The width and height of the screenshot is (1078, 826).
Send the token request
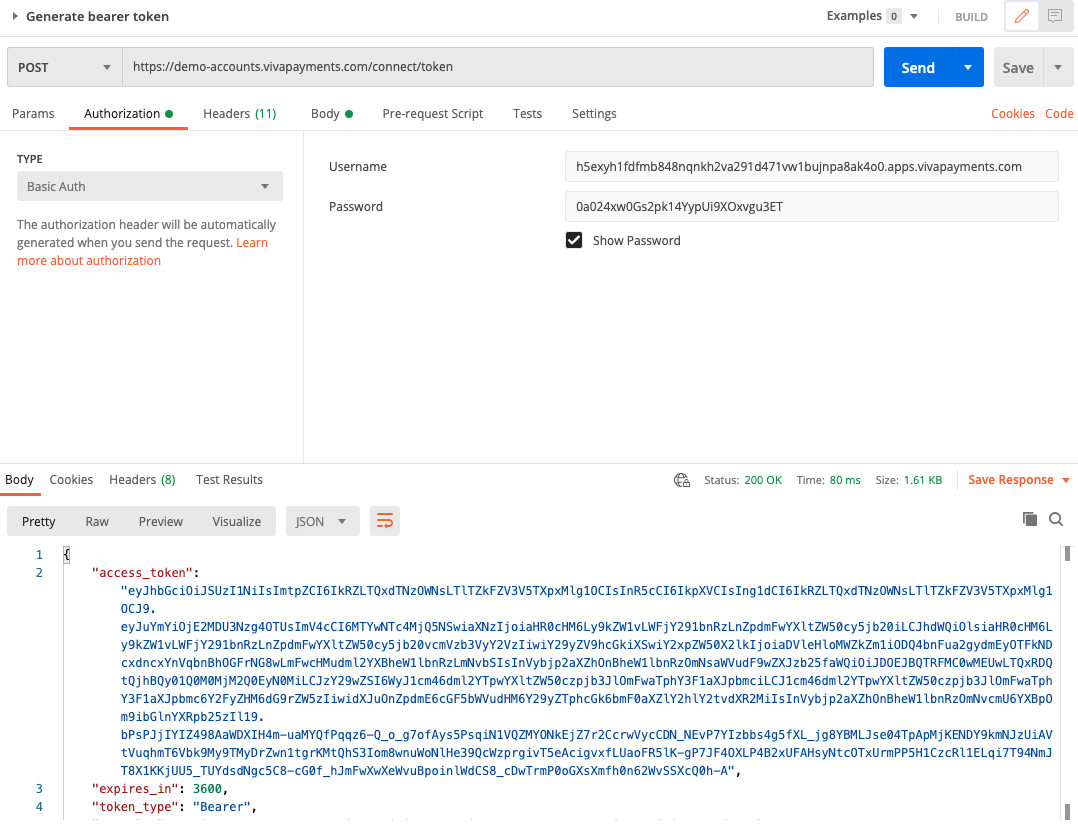917,66
